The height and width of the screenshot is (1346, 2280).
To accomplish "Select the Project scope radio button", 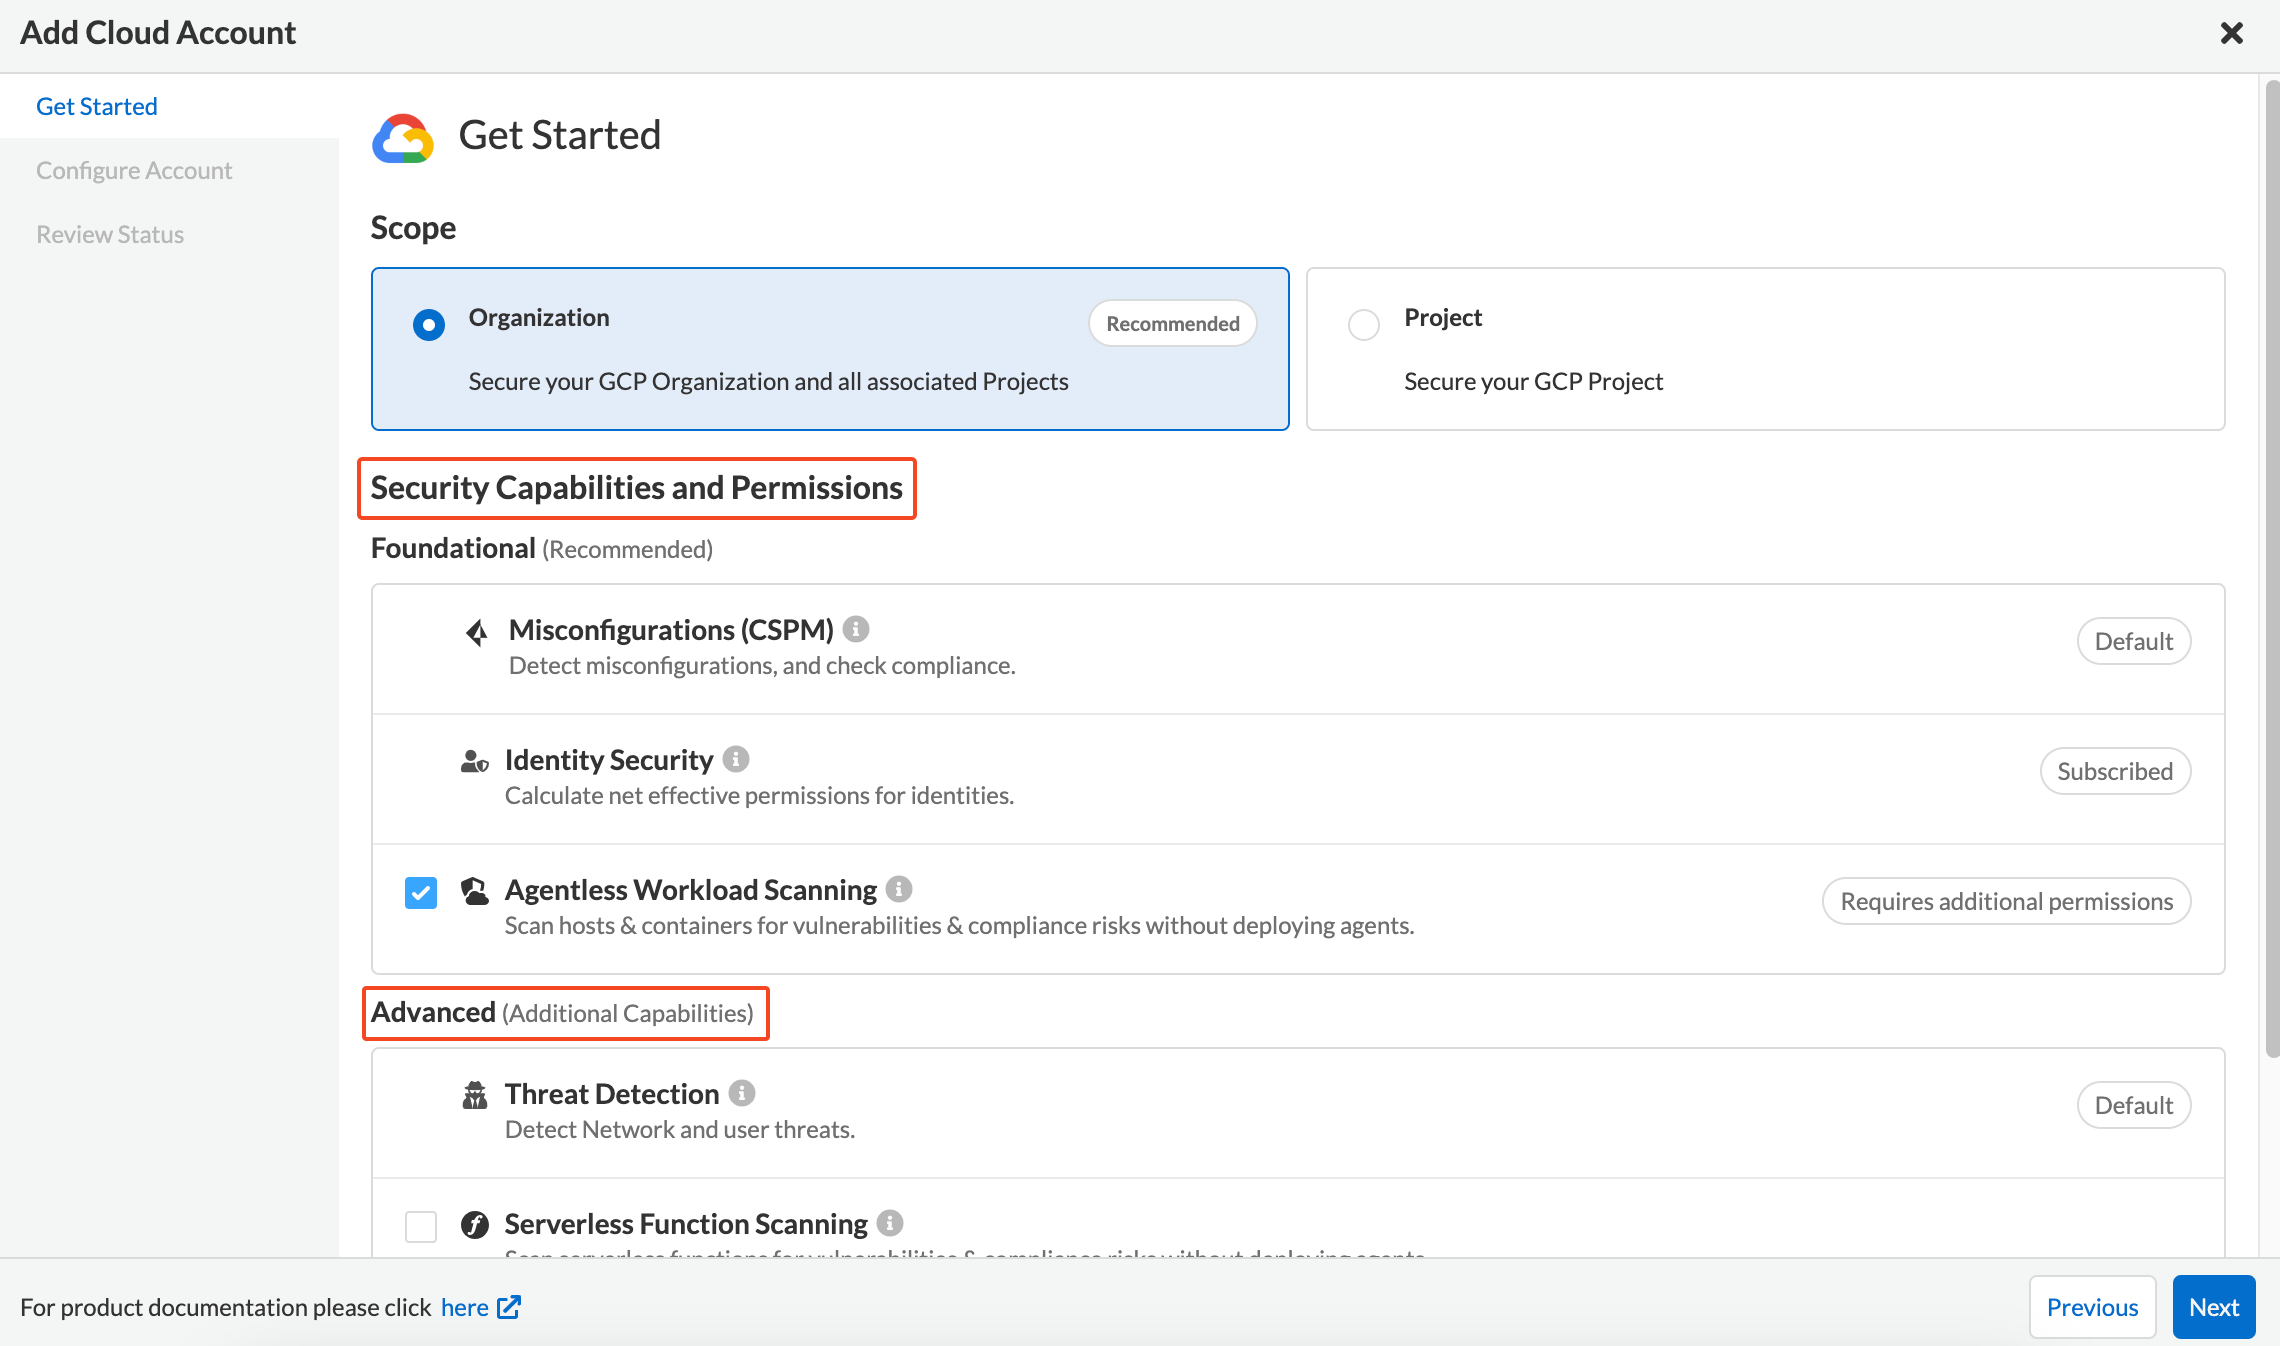I will pos(1364,324).
